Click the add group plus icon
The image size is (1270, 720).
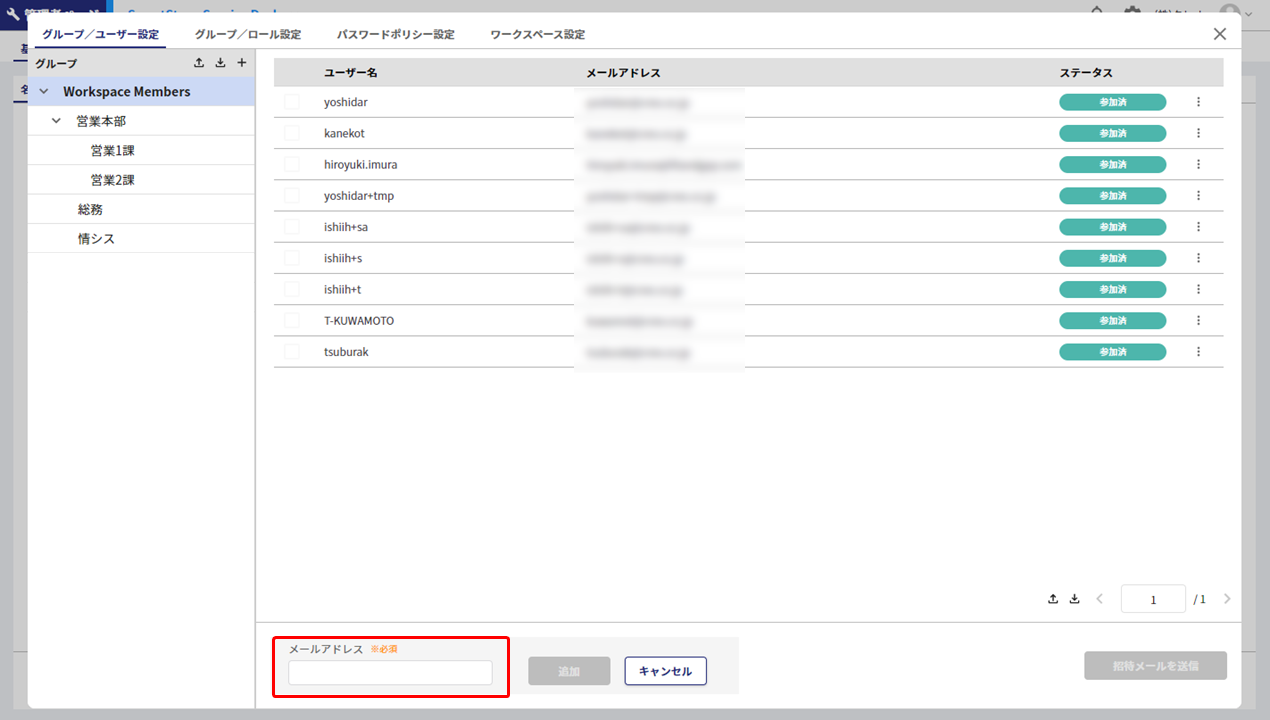point(241,63)
